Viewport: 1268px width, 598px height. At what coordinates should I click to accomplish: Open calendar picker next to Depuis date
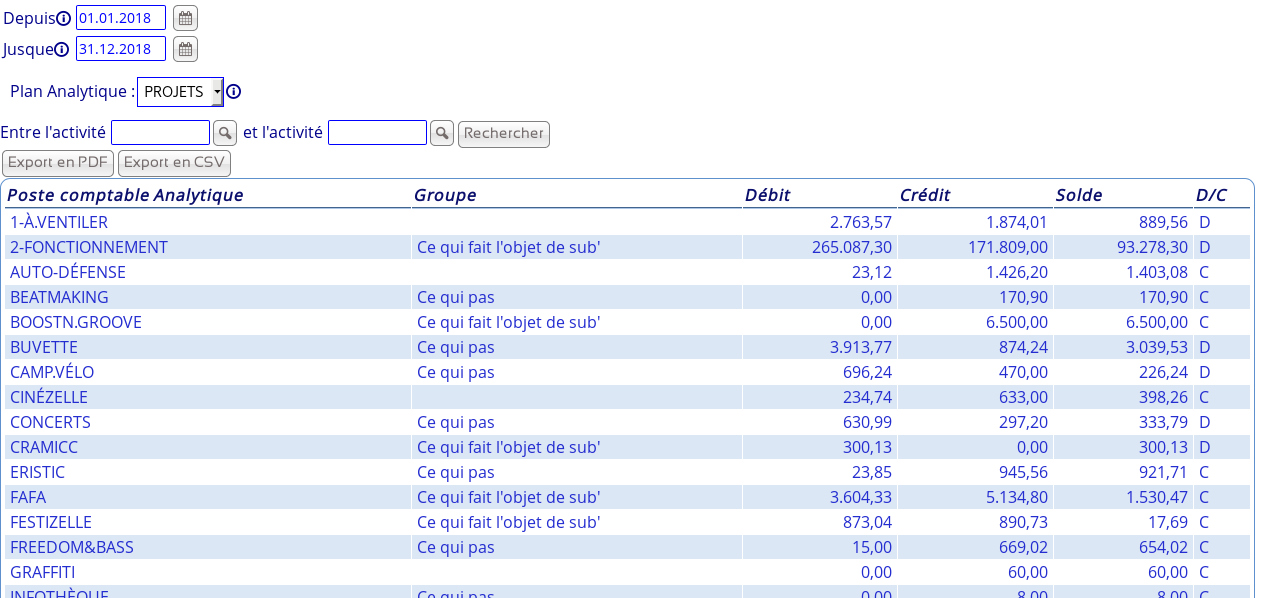[x=185, y=18]
